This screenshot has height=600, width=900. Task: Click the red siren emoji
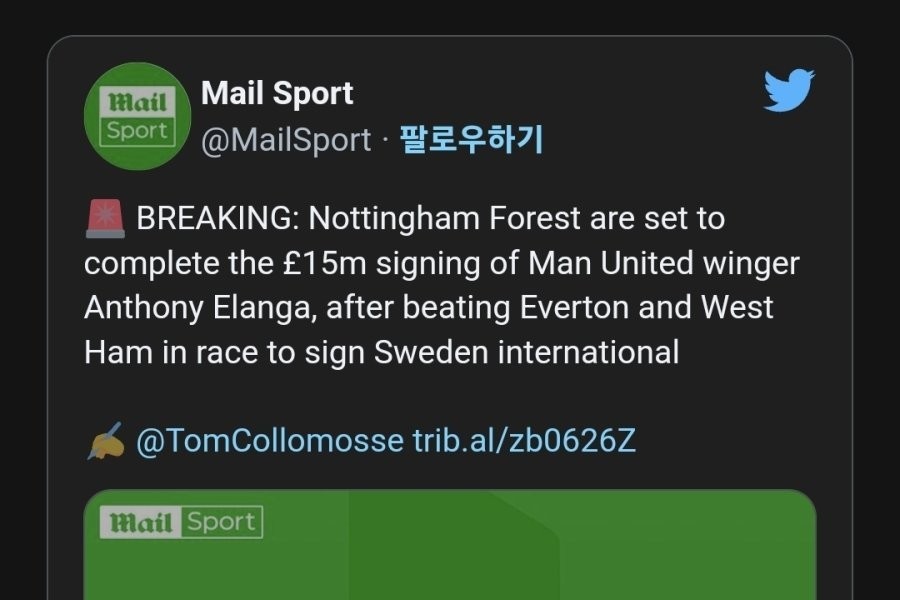tap(105, 219)
